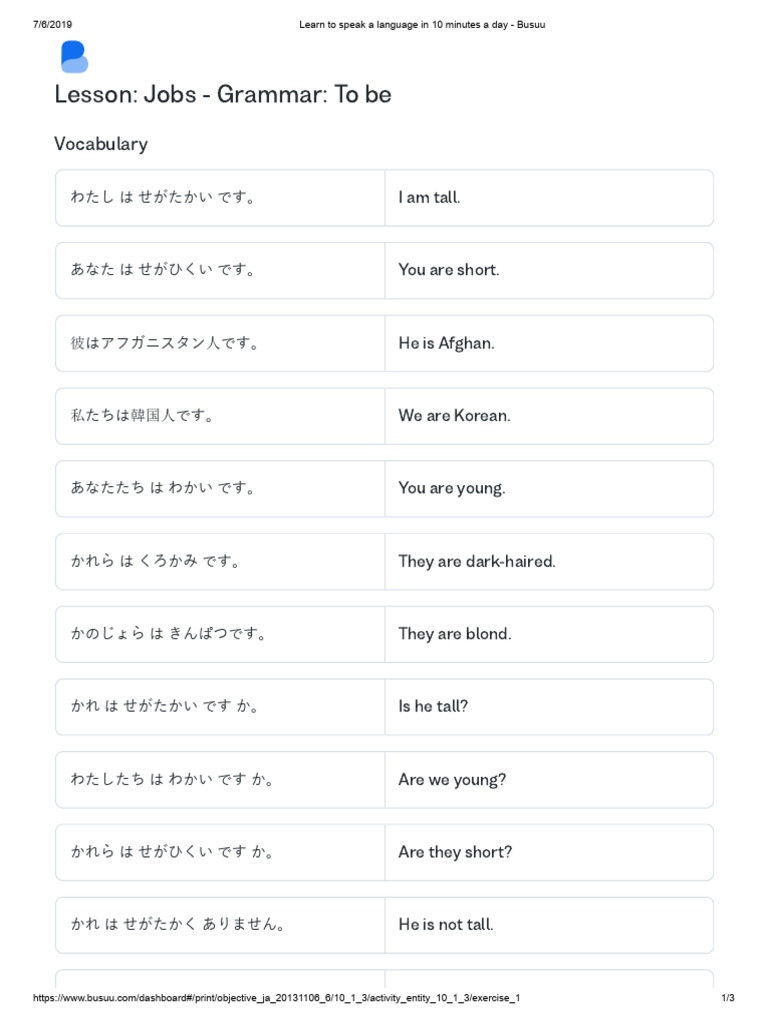Click the 1/3 page number indicator
This screenshot has height=1024, width=768.
728,998
